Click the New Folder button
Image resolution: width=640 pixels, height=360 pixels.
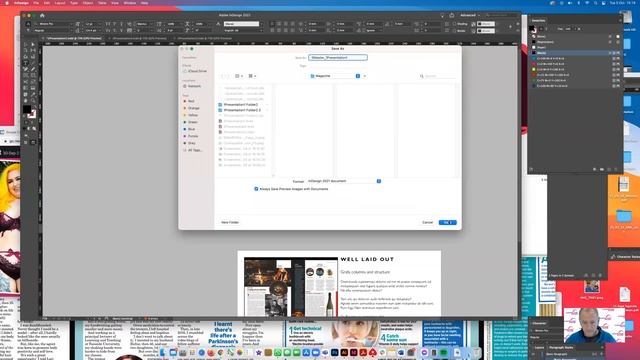tap(230, 222)
